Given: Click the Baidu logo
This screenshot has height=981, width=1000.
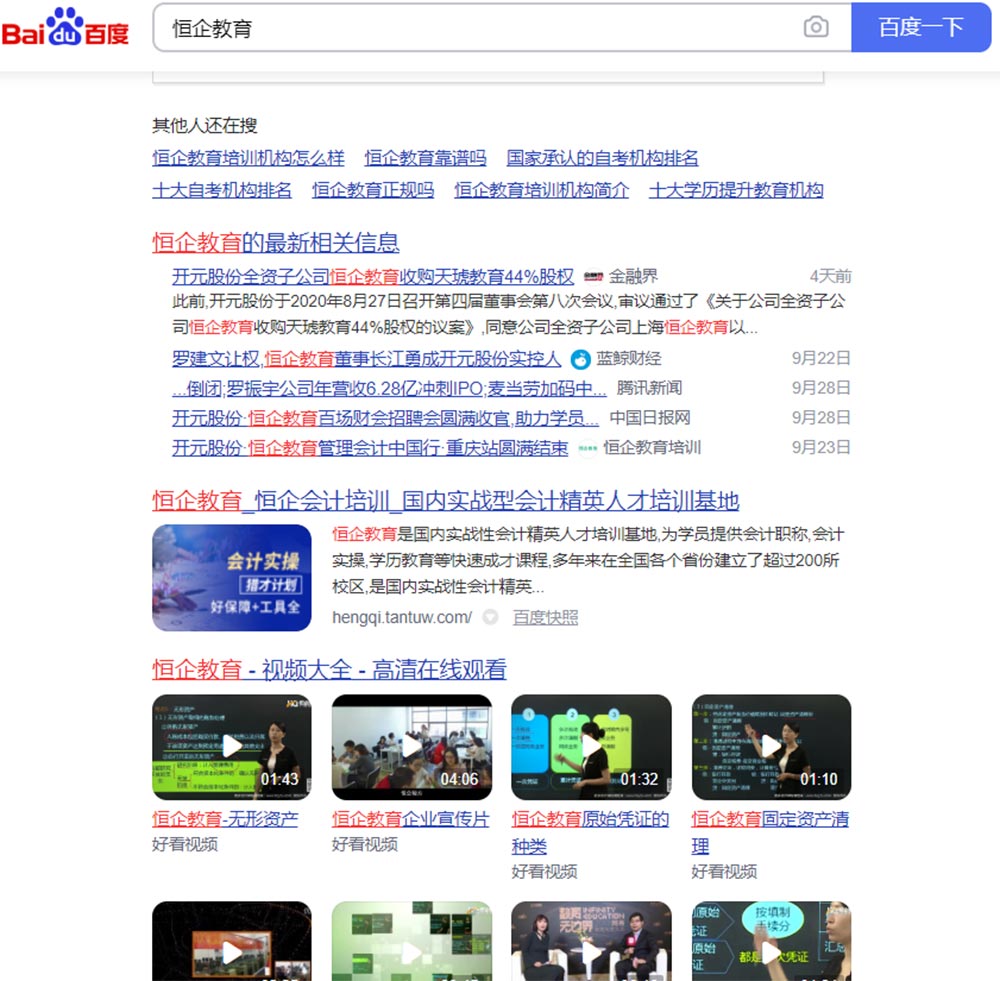Looking at the screenshot, I should pos(66,27).
